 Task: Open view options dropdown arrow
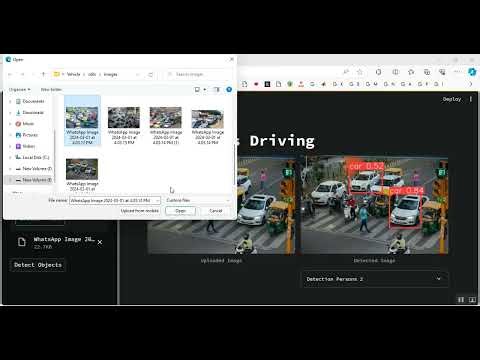point(204,89)
